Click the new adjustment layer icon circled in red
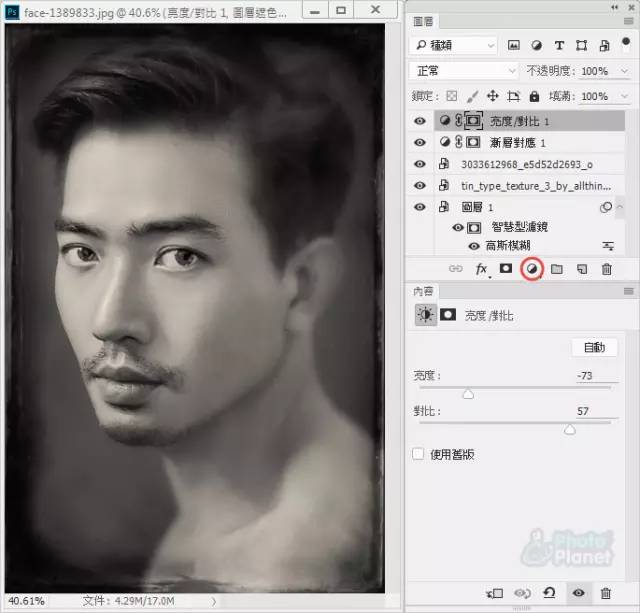The image size is (640, 613). pyautogui.click(x=532, y=269)
